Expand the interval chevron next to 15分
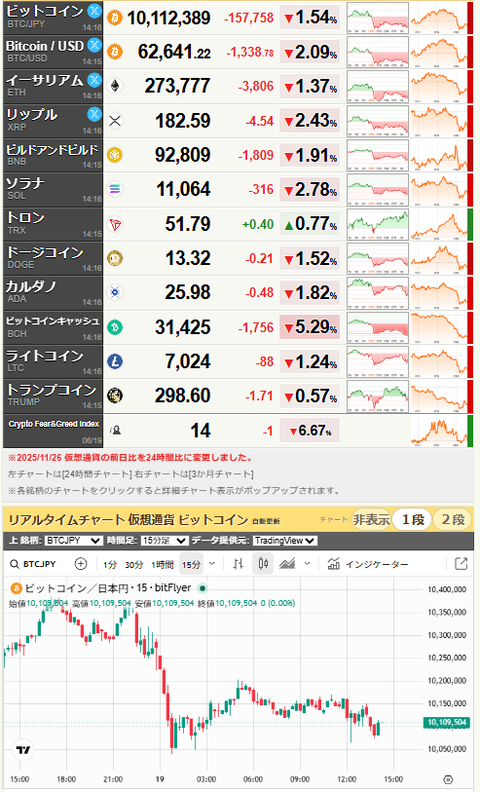The width and height of the screenshot is (480, 792). point(212,564)
